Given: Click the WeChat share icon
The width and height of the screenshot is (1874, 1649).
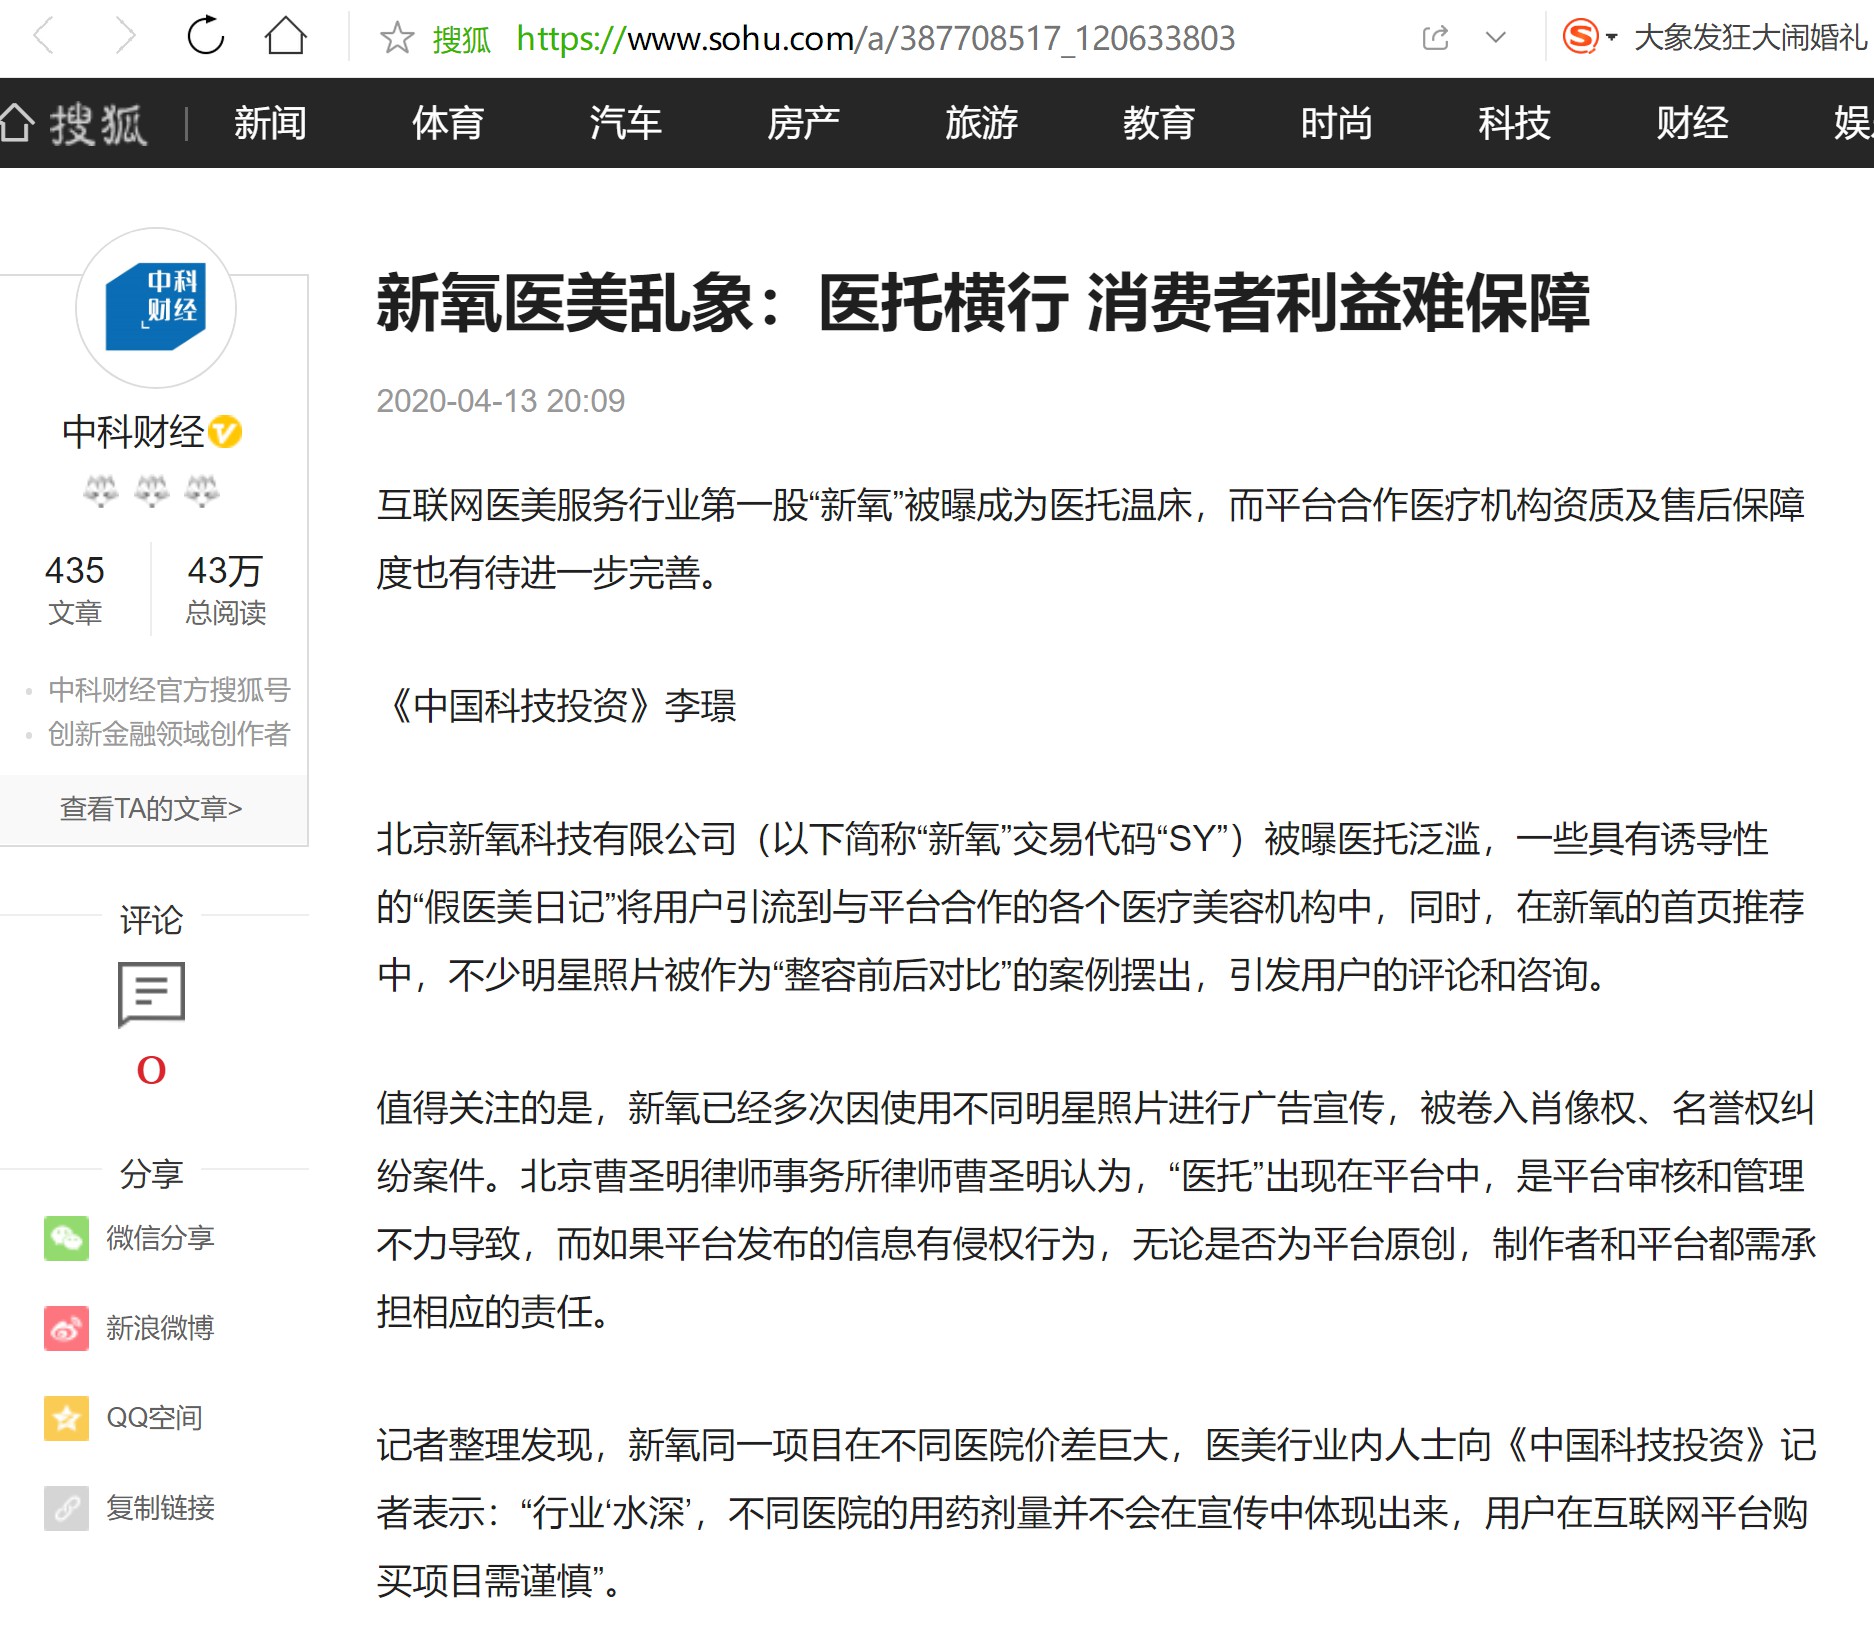Looking at the screenshot, I should tap(67, 1238).
